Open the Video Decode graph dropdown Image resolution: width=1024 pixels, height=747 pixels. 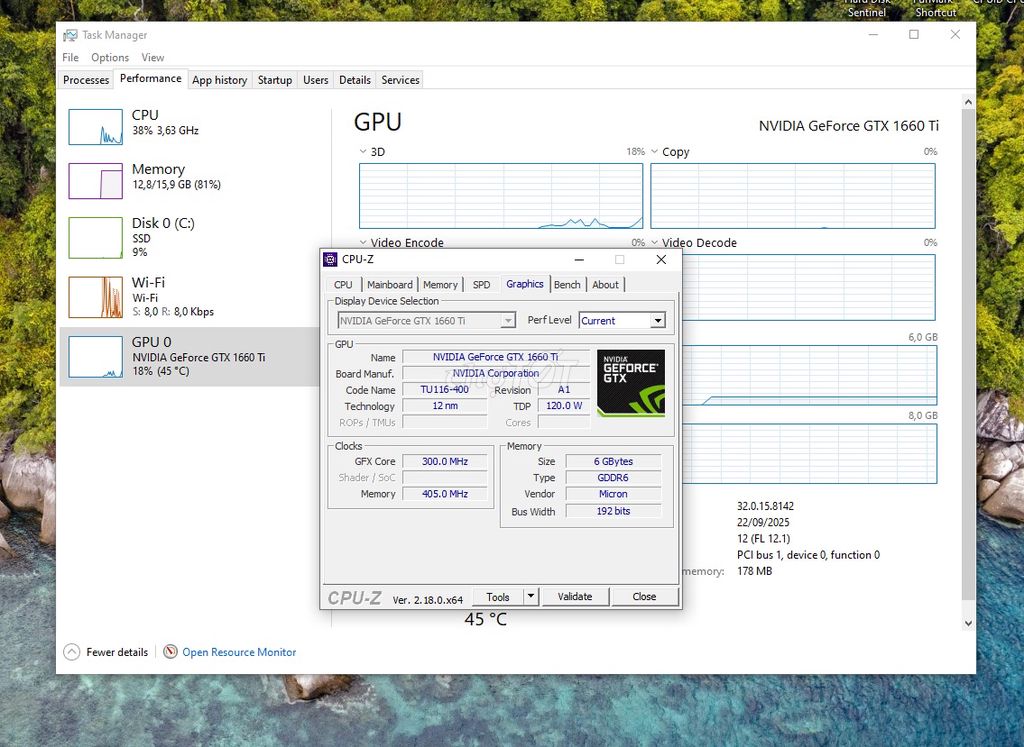click(654, 242)
